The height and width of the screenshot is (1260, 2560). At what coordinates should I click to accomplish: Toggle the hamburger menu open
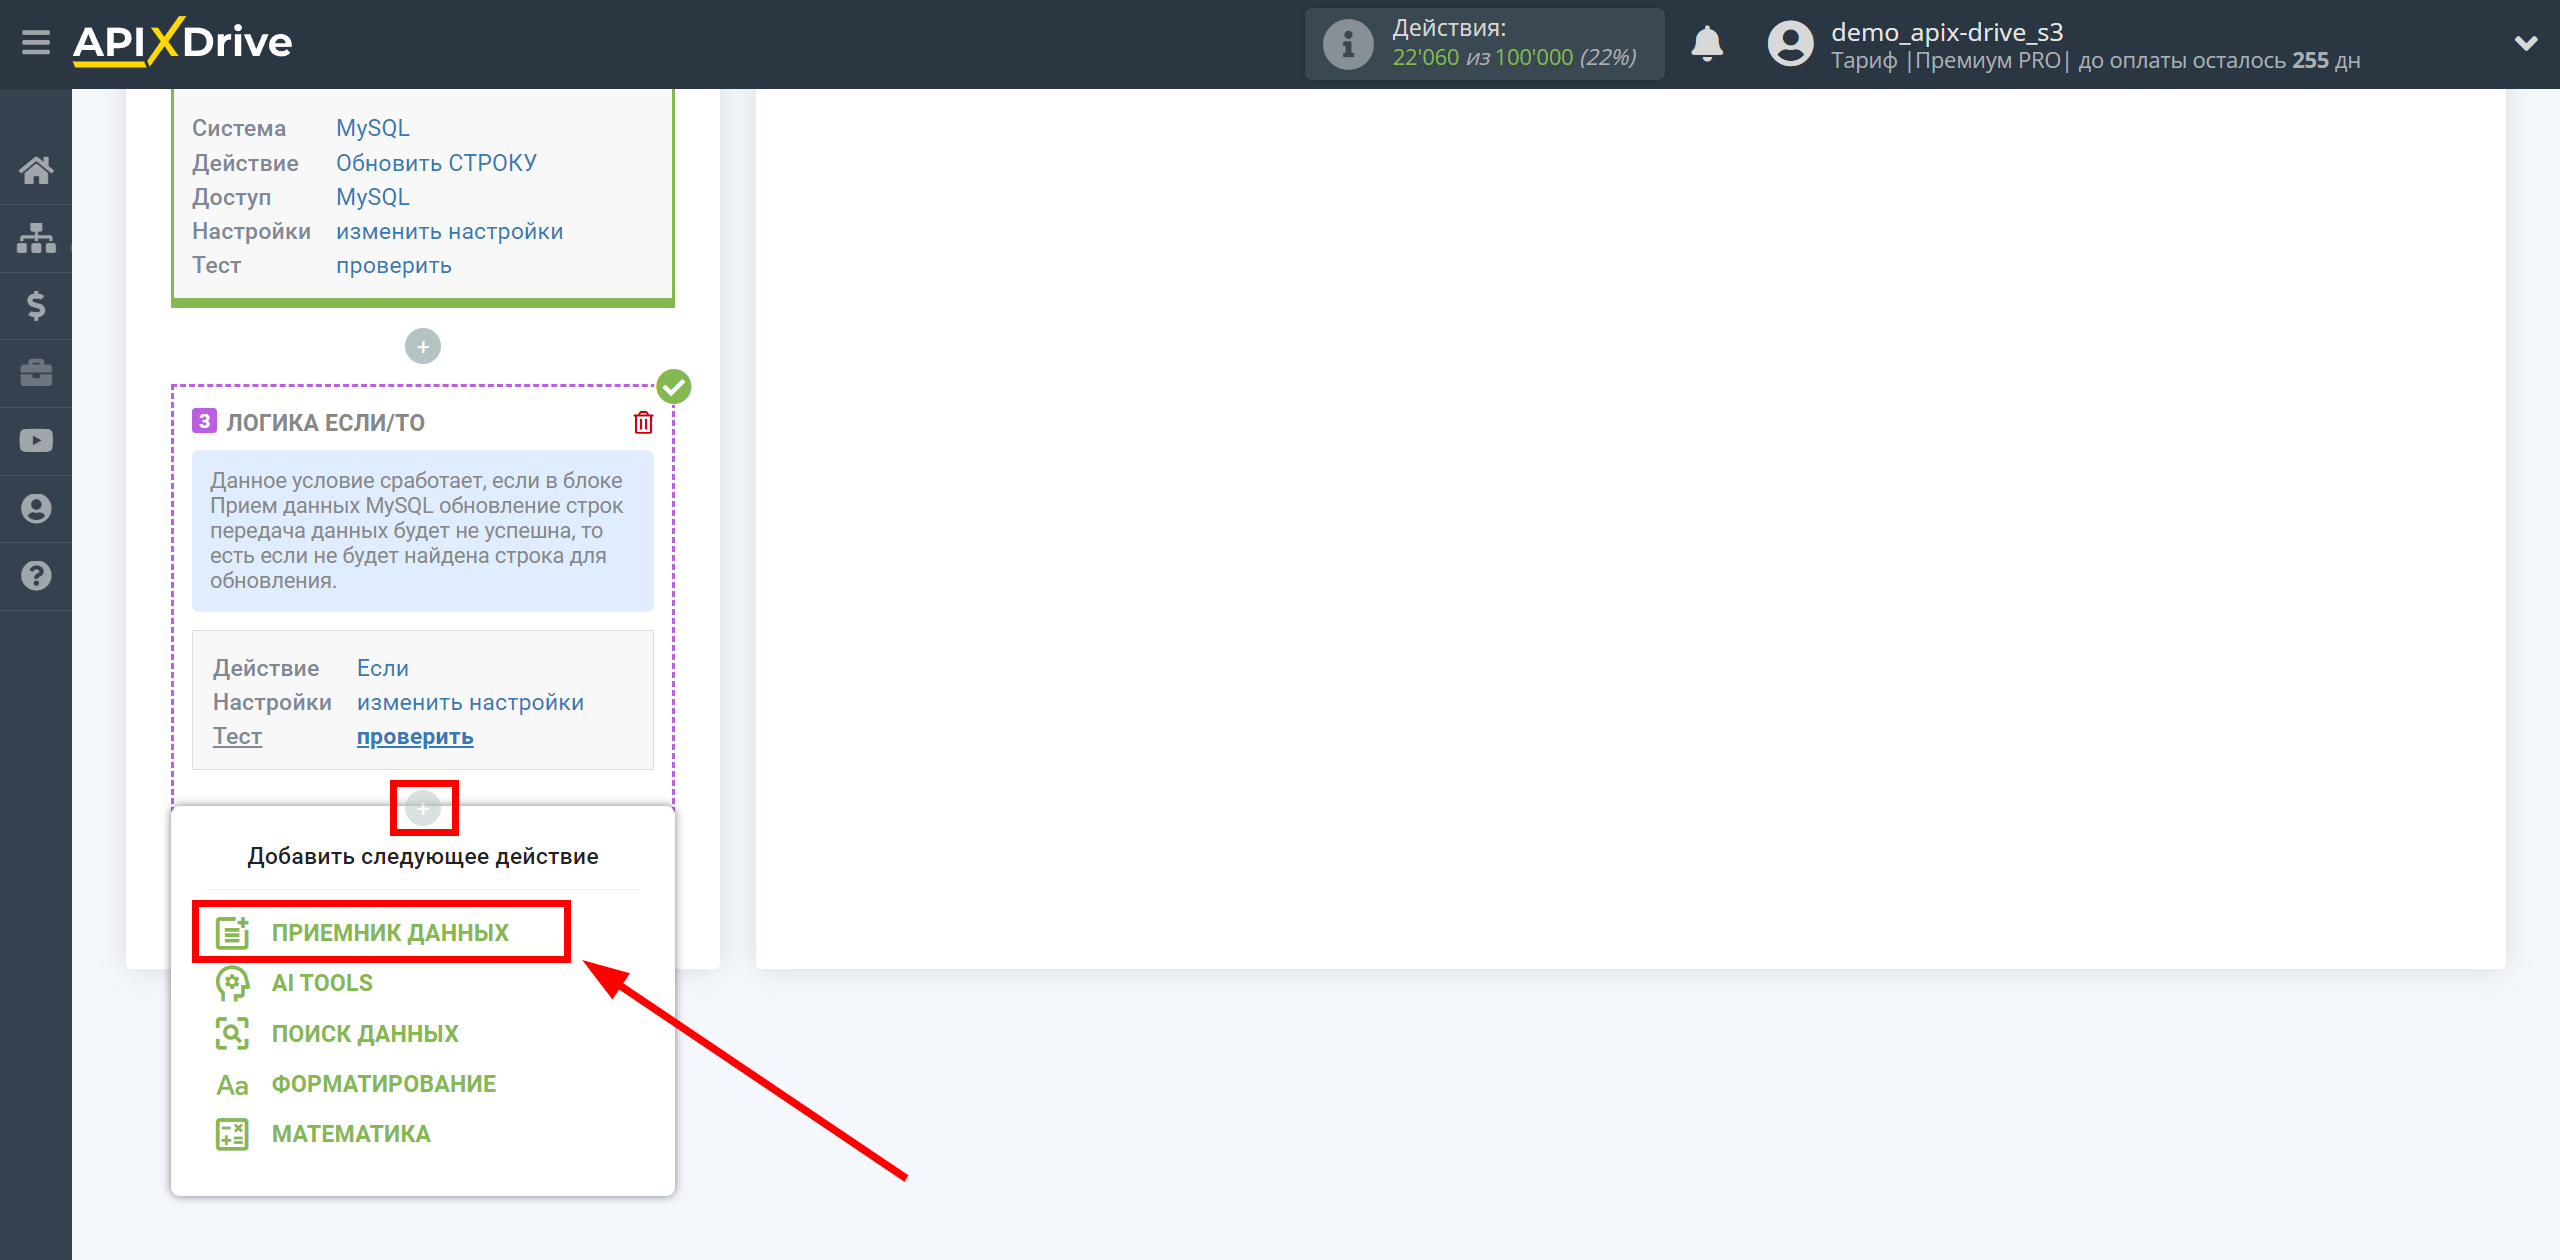pos(33,41)
